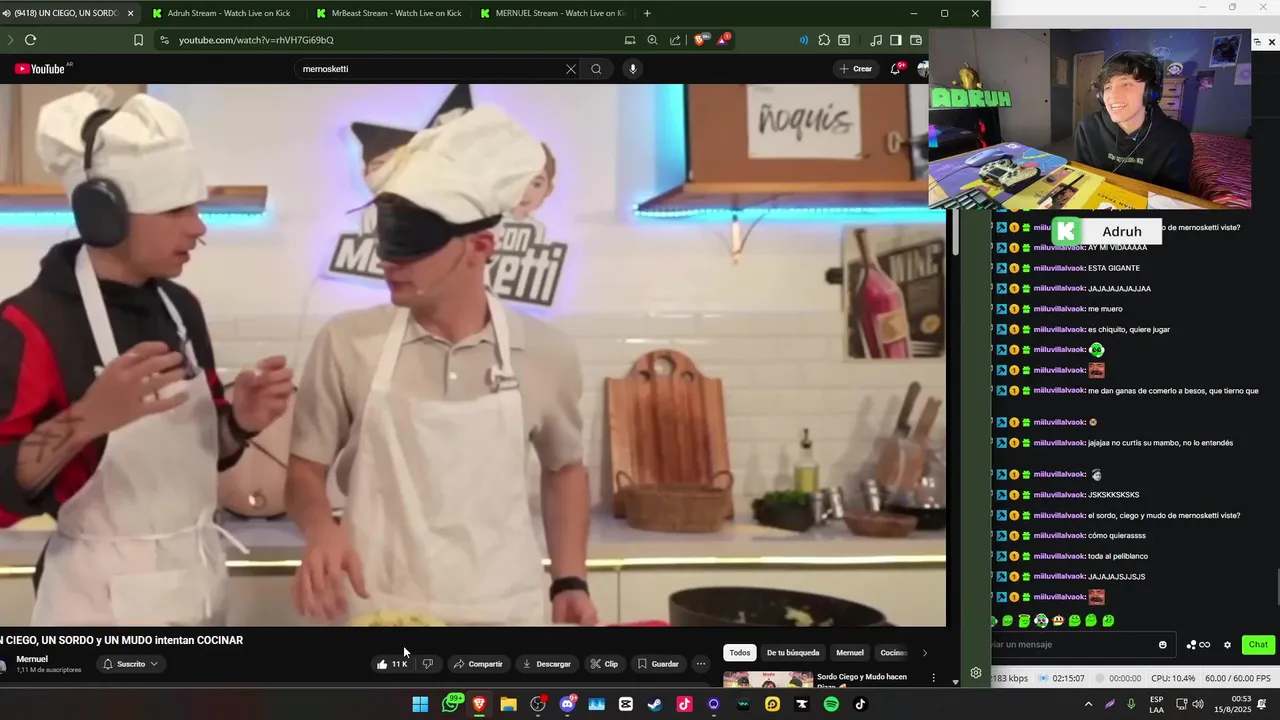Viewport: 1280px width, 720px height.
Task: Open Suscrito notification dropdown
Action: click(131, 664)
